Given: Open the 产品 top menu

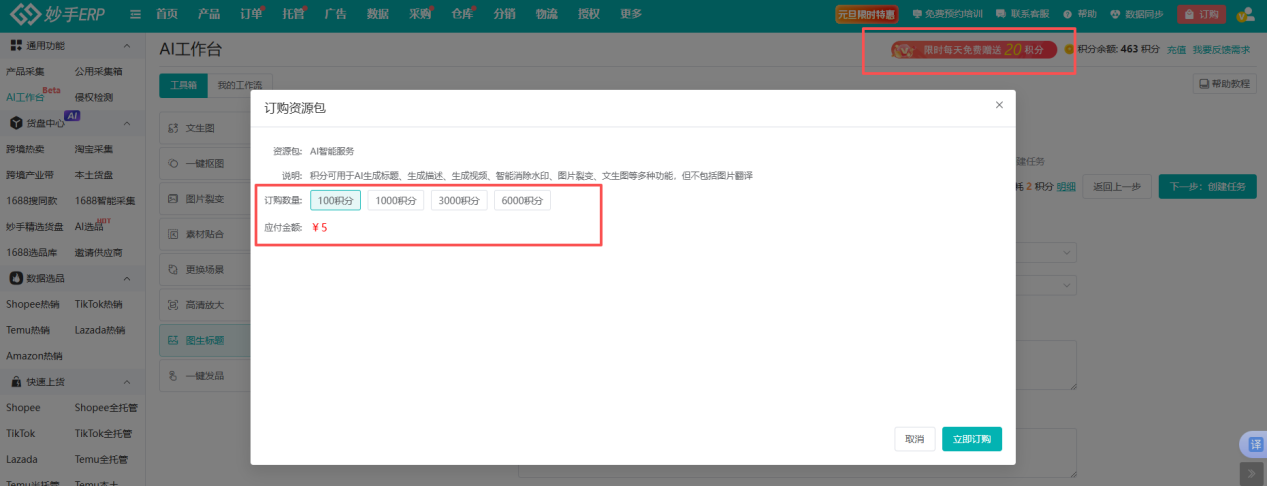Looking at the screenshot, I should pyautogui.click(x=209, y=14).
